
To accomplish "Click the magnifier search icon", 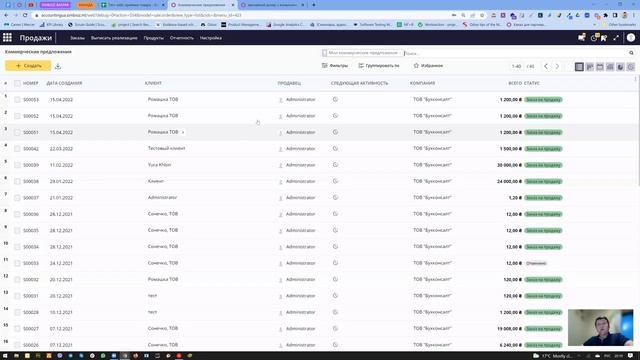I will [631, 53].
